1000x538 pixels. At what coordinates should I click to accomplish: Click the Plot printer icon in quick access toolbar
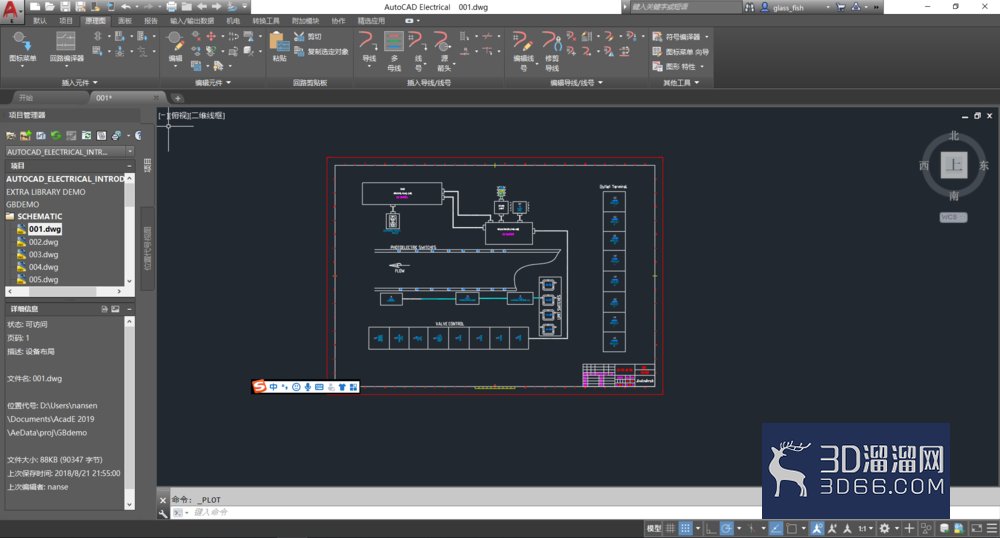pyautogui.click(x=171, y=7)
